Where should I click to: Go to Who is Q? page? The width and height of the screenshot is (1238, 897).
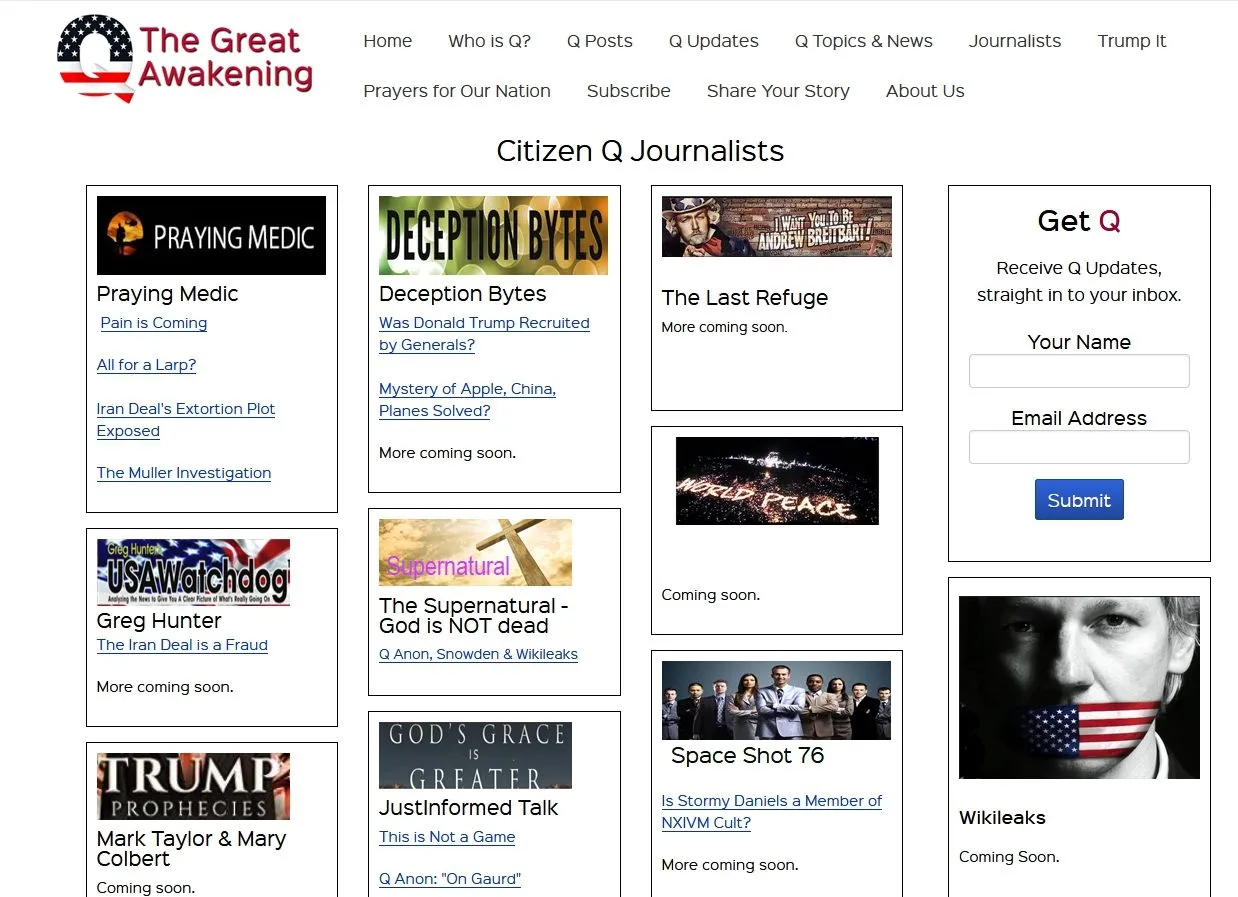(x=490, y=41)
